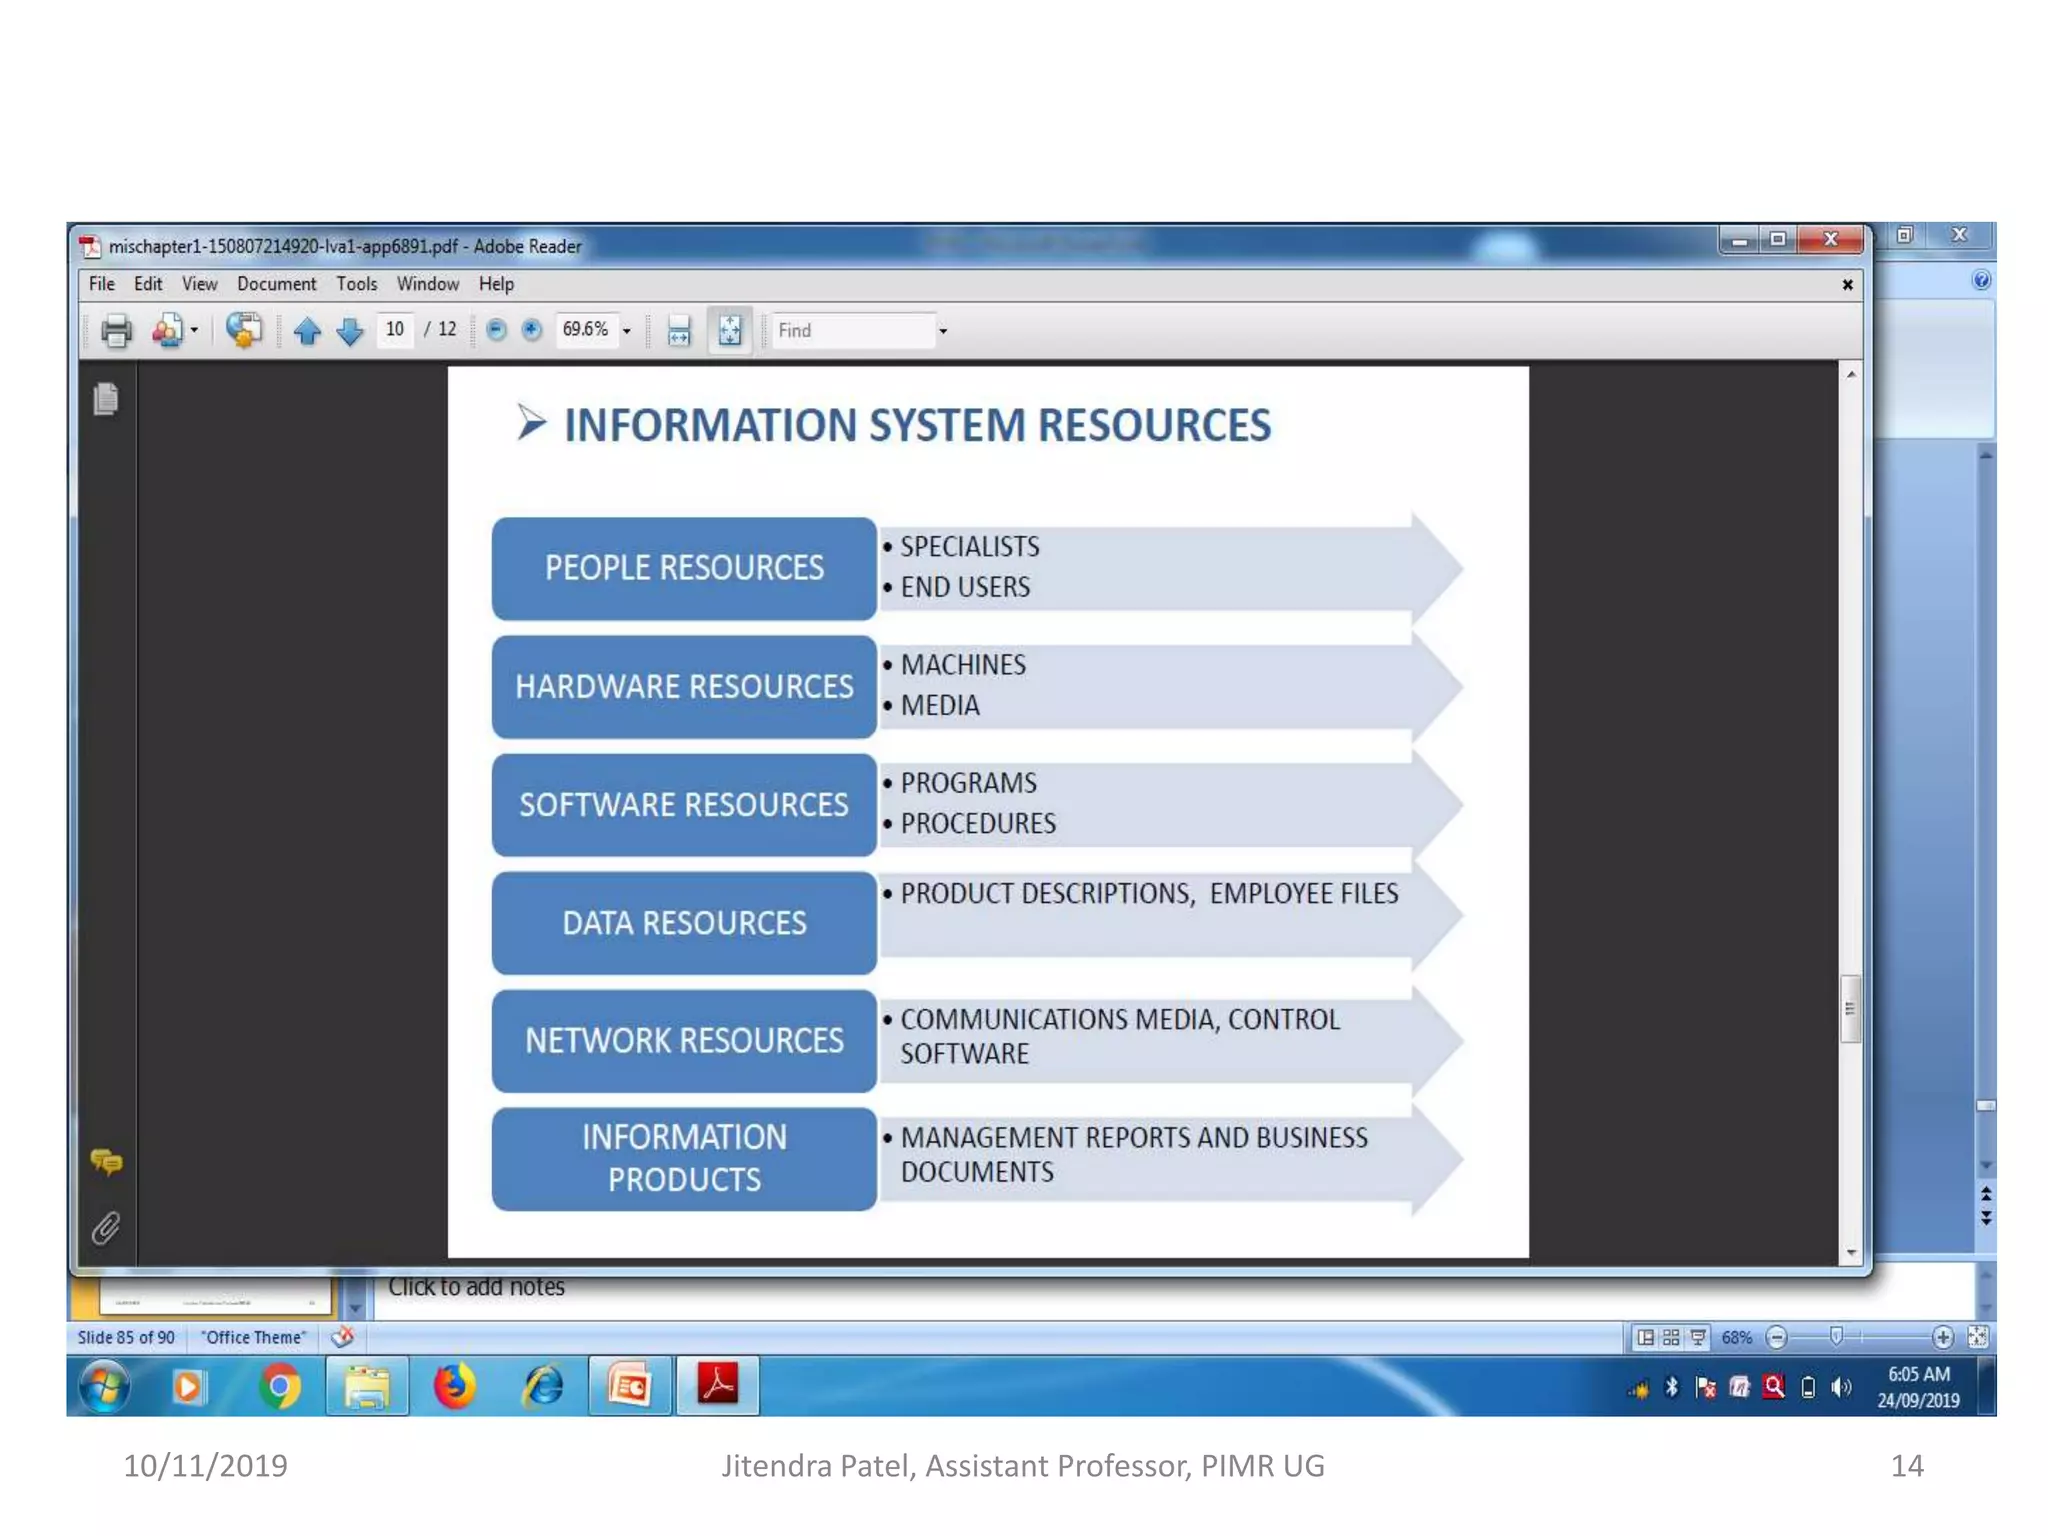Click the Bluetooth tray icon
2048x1536 pixels.
[x=1671, y=1387]
